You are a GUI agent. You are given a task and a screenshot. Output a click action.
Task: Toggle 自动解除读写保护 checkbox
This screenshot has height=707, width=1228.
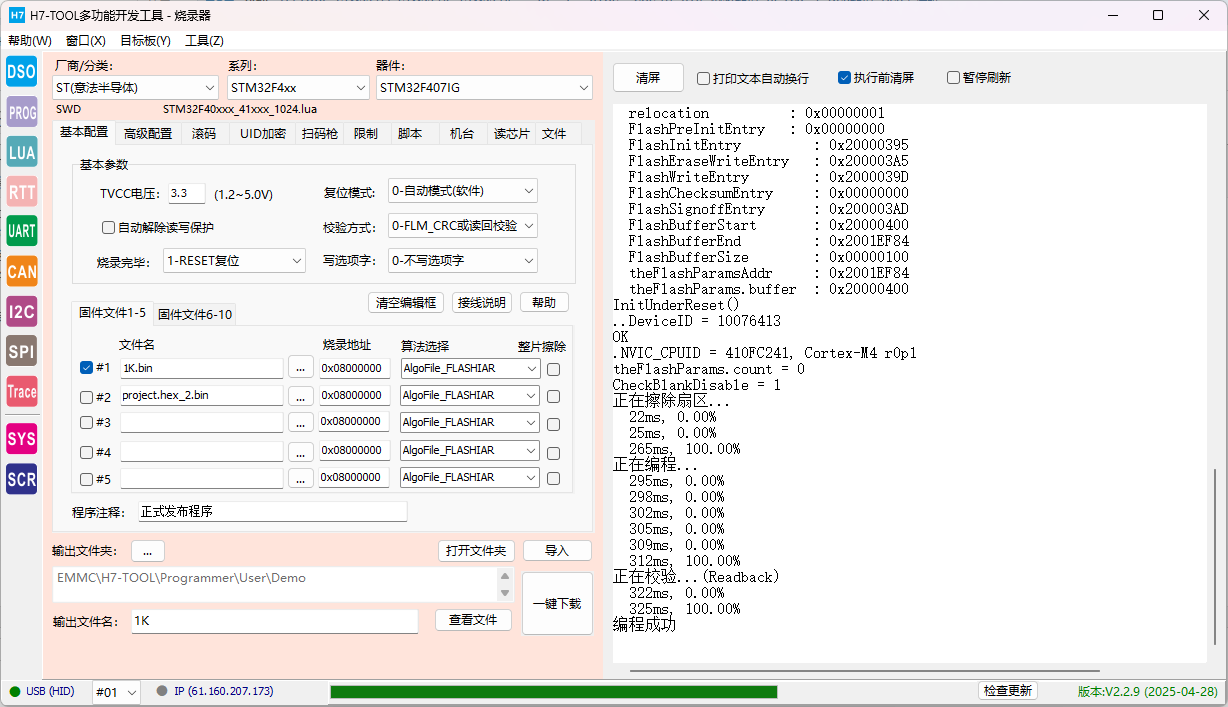109,227
